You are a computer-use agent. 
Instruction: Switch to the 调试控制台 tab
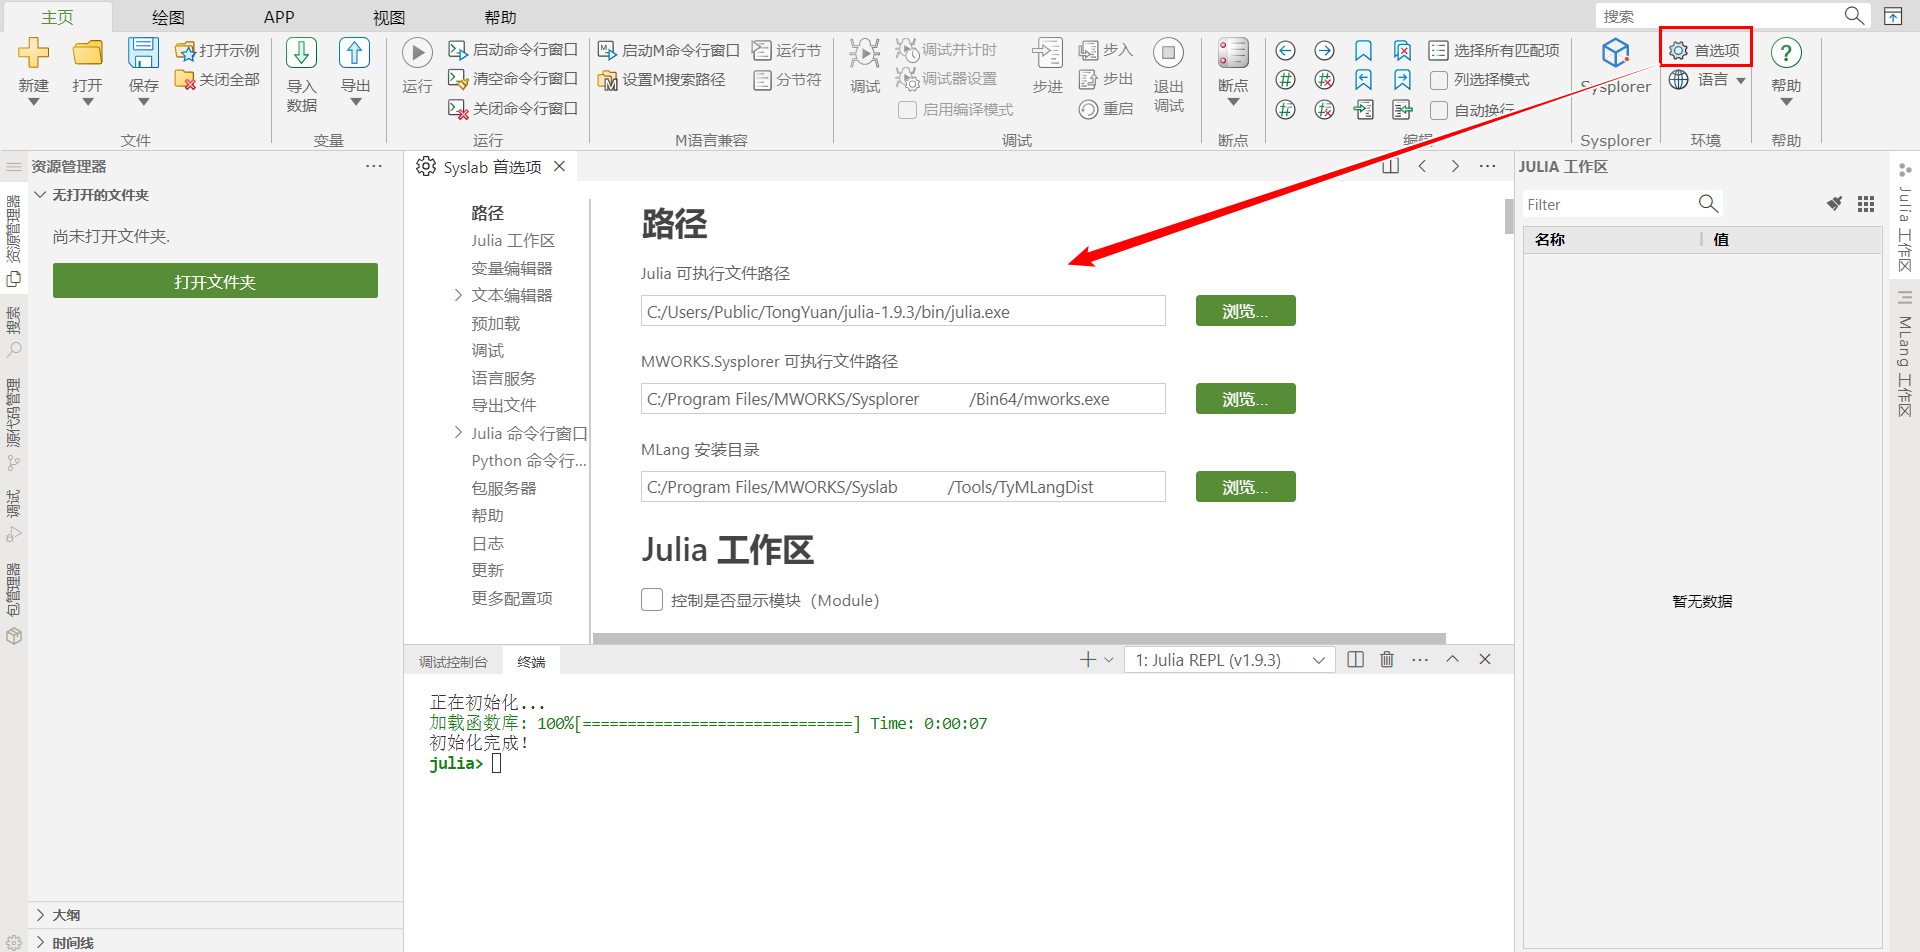click(x=453, y=662)
